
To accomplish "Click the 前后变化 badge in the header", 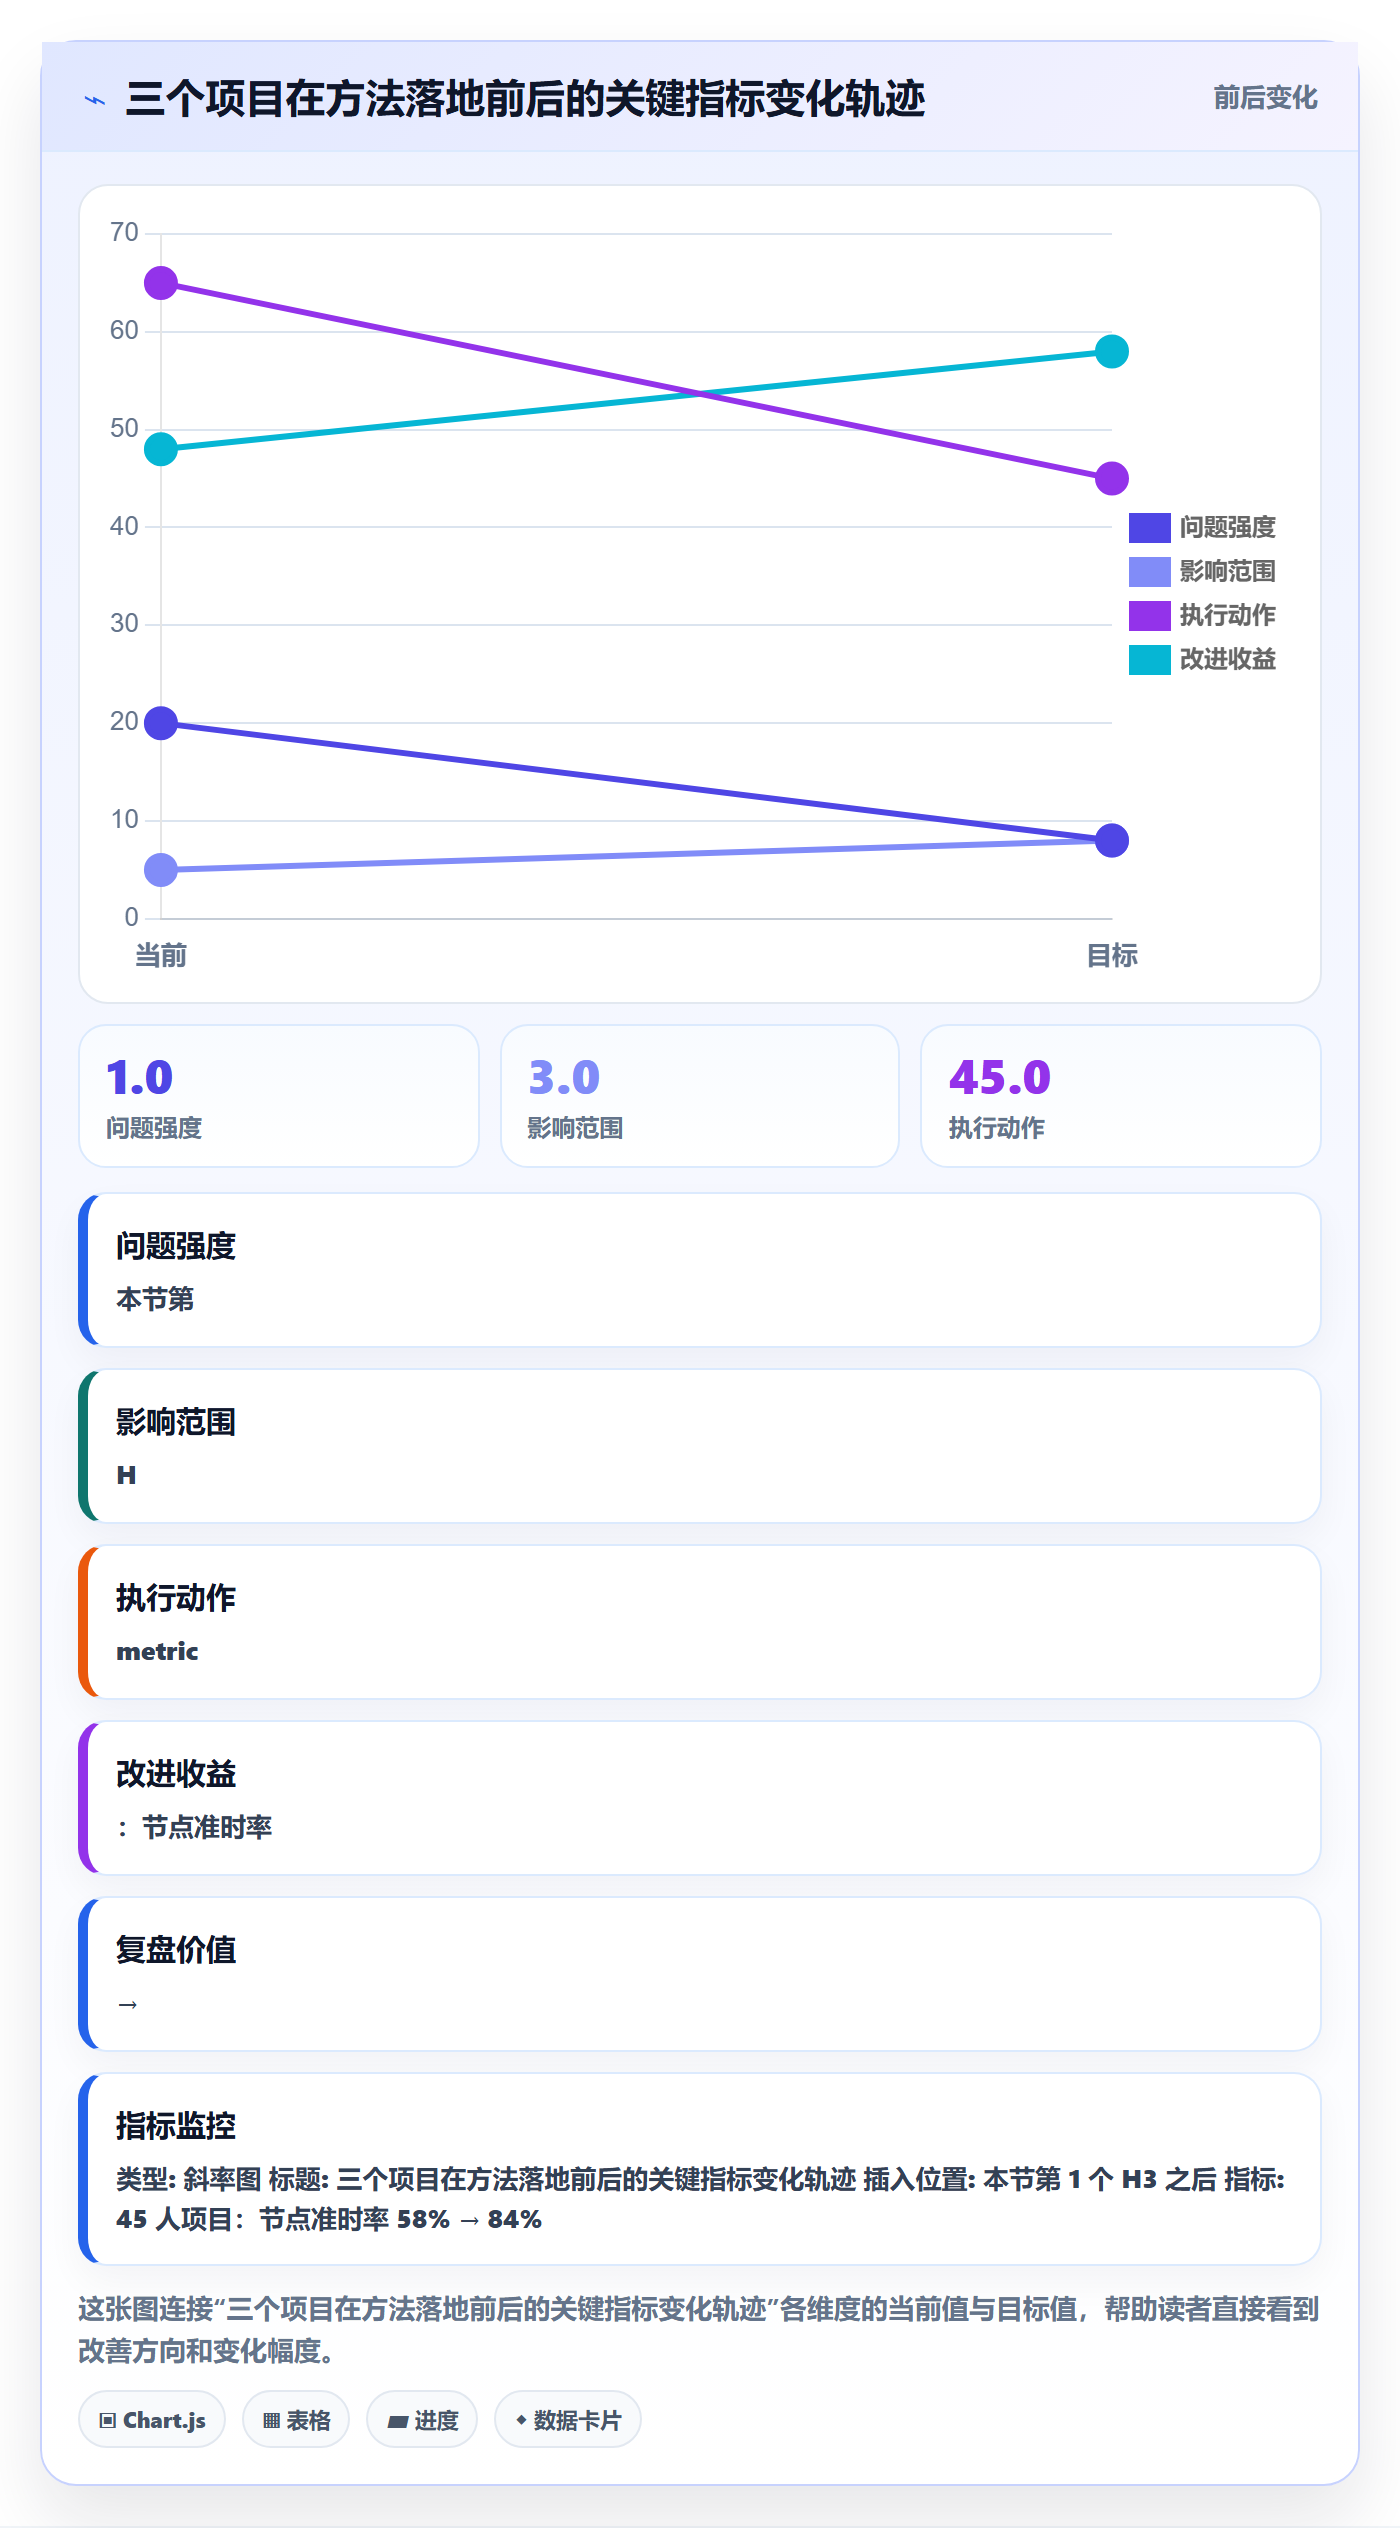I will tap(1265, 98).
